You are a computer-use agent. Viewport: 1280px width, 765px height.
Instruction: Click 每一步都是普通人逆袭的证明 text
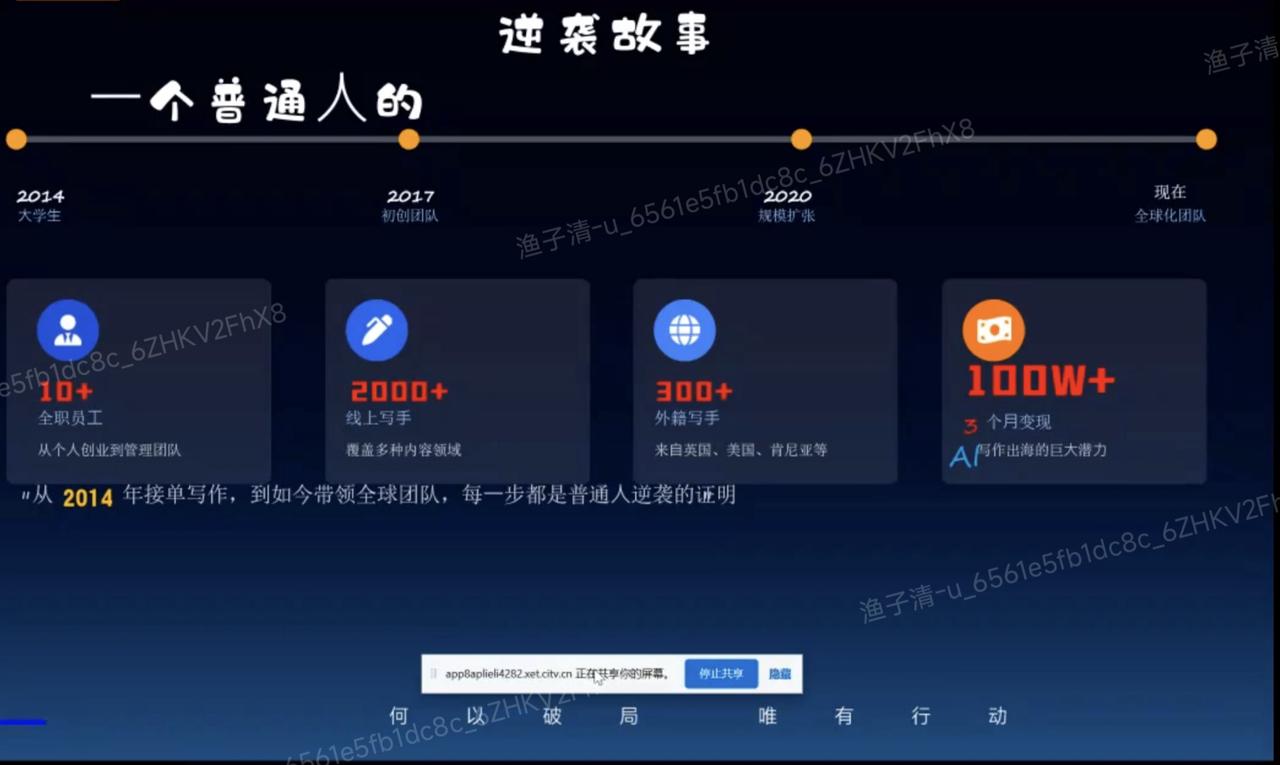(x=600, y=494)
